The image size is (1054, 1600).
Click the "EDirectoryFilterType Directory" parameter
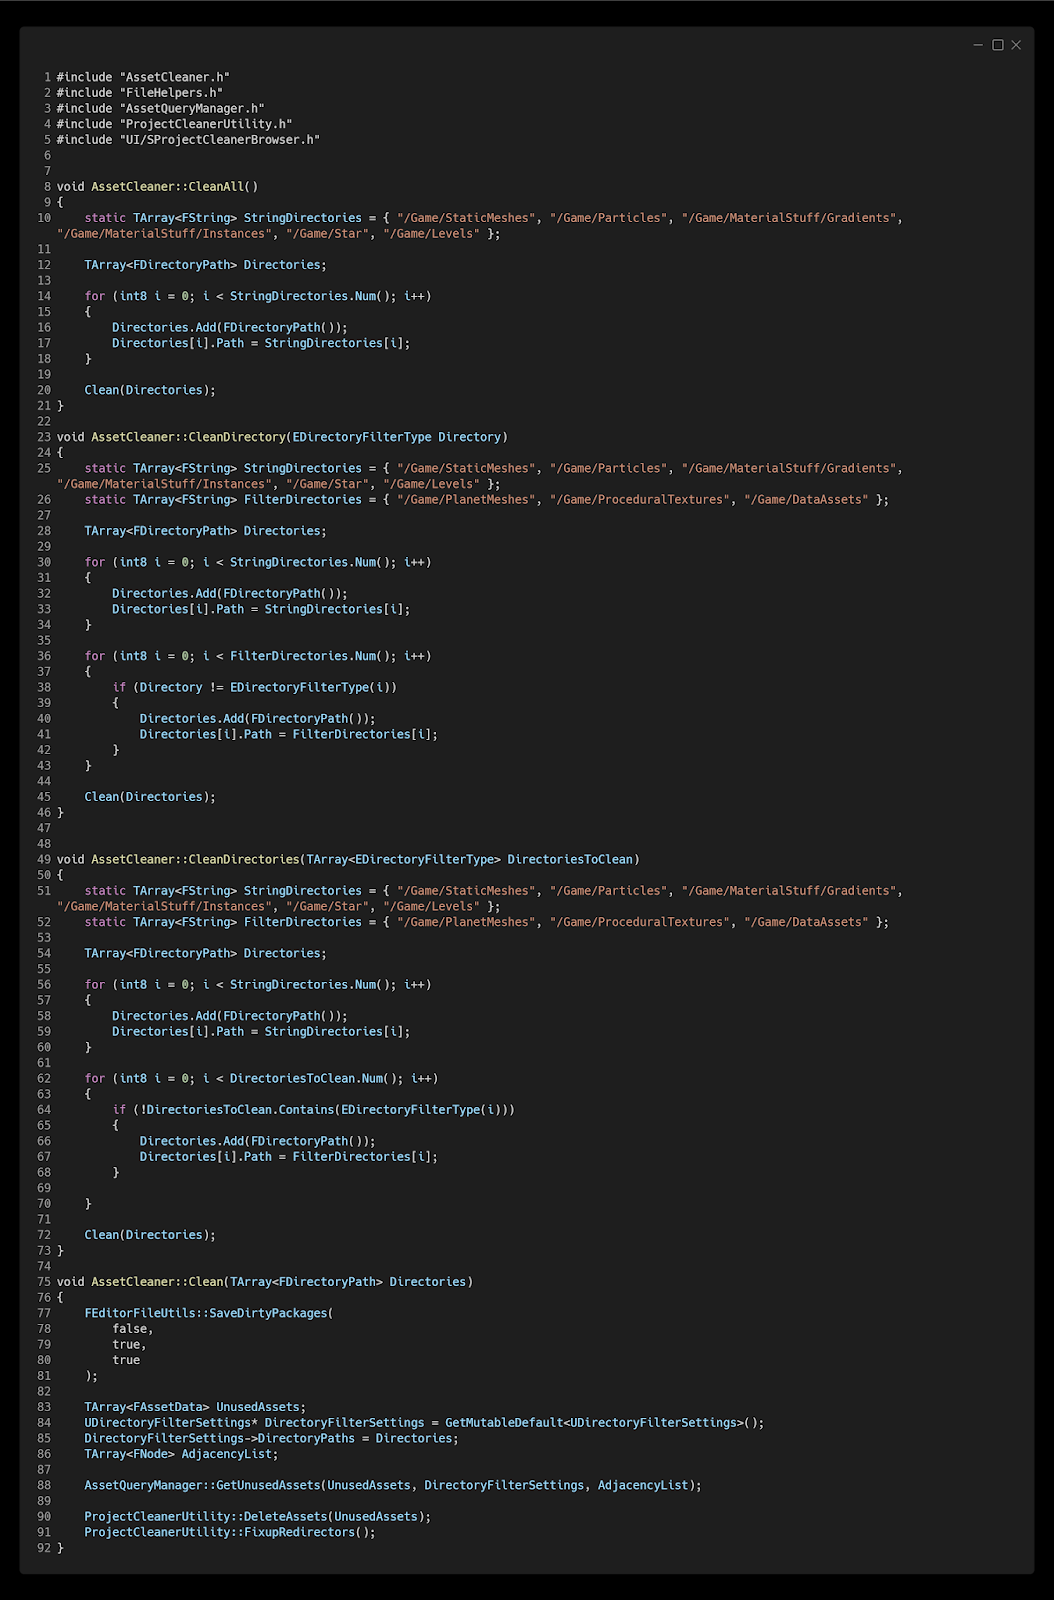click(x=397, y=437)
